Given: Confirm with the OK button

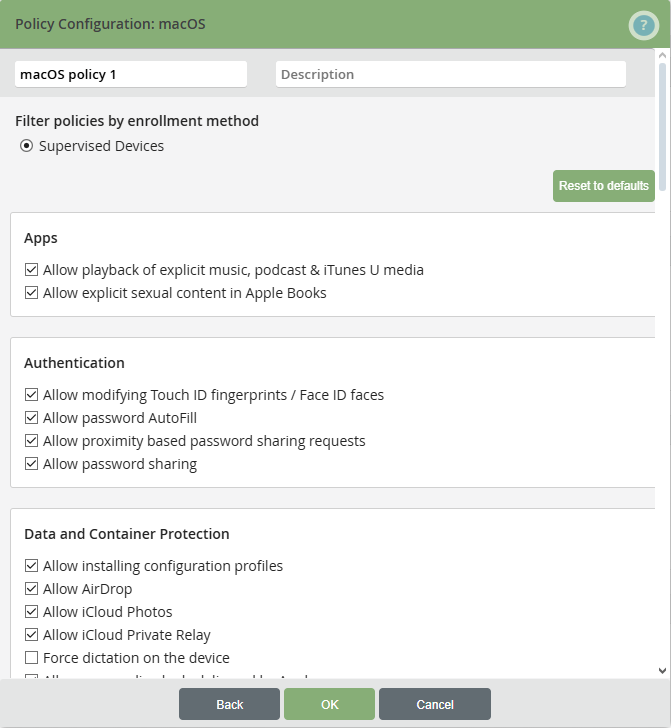Looking at the screenshot, I should (x=329, y=704).
